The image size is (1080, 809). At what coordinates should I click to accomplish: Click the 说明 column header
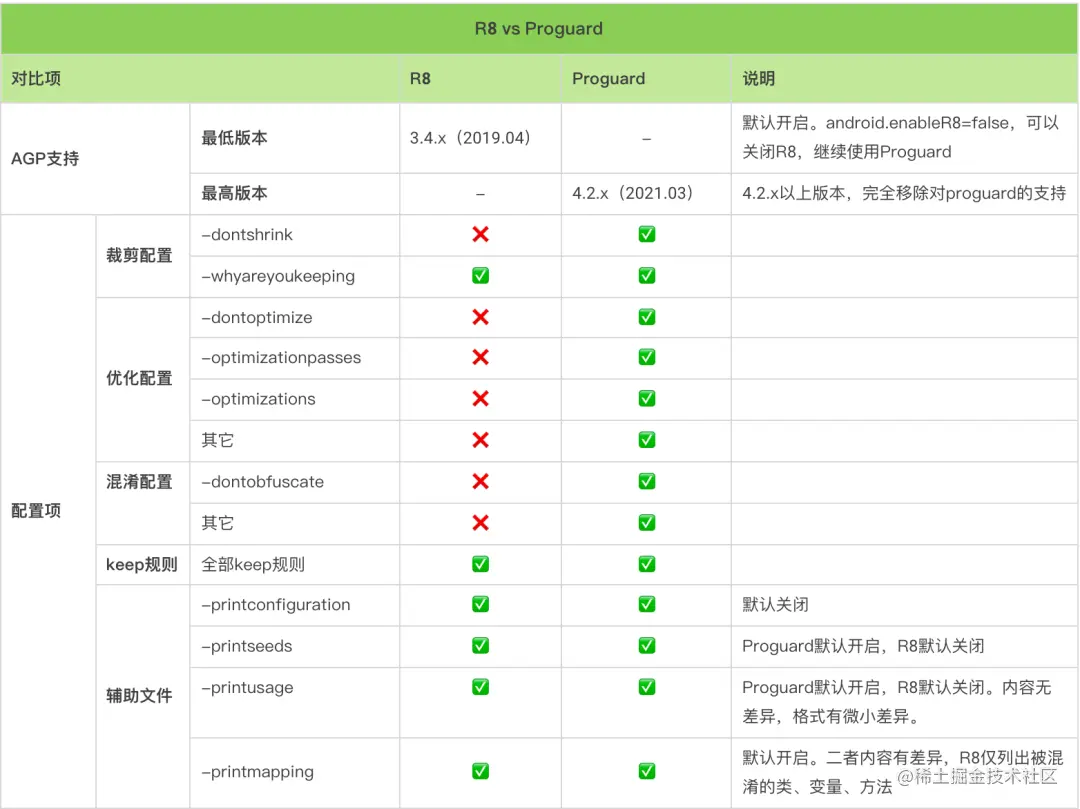758,78
